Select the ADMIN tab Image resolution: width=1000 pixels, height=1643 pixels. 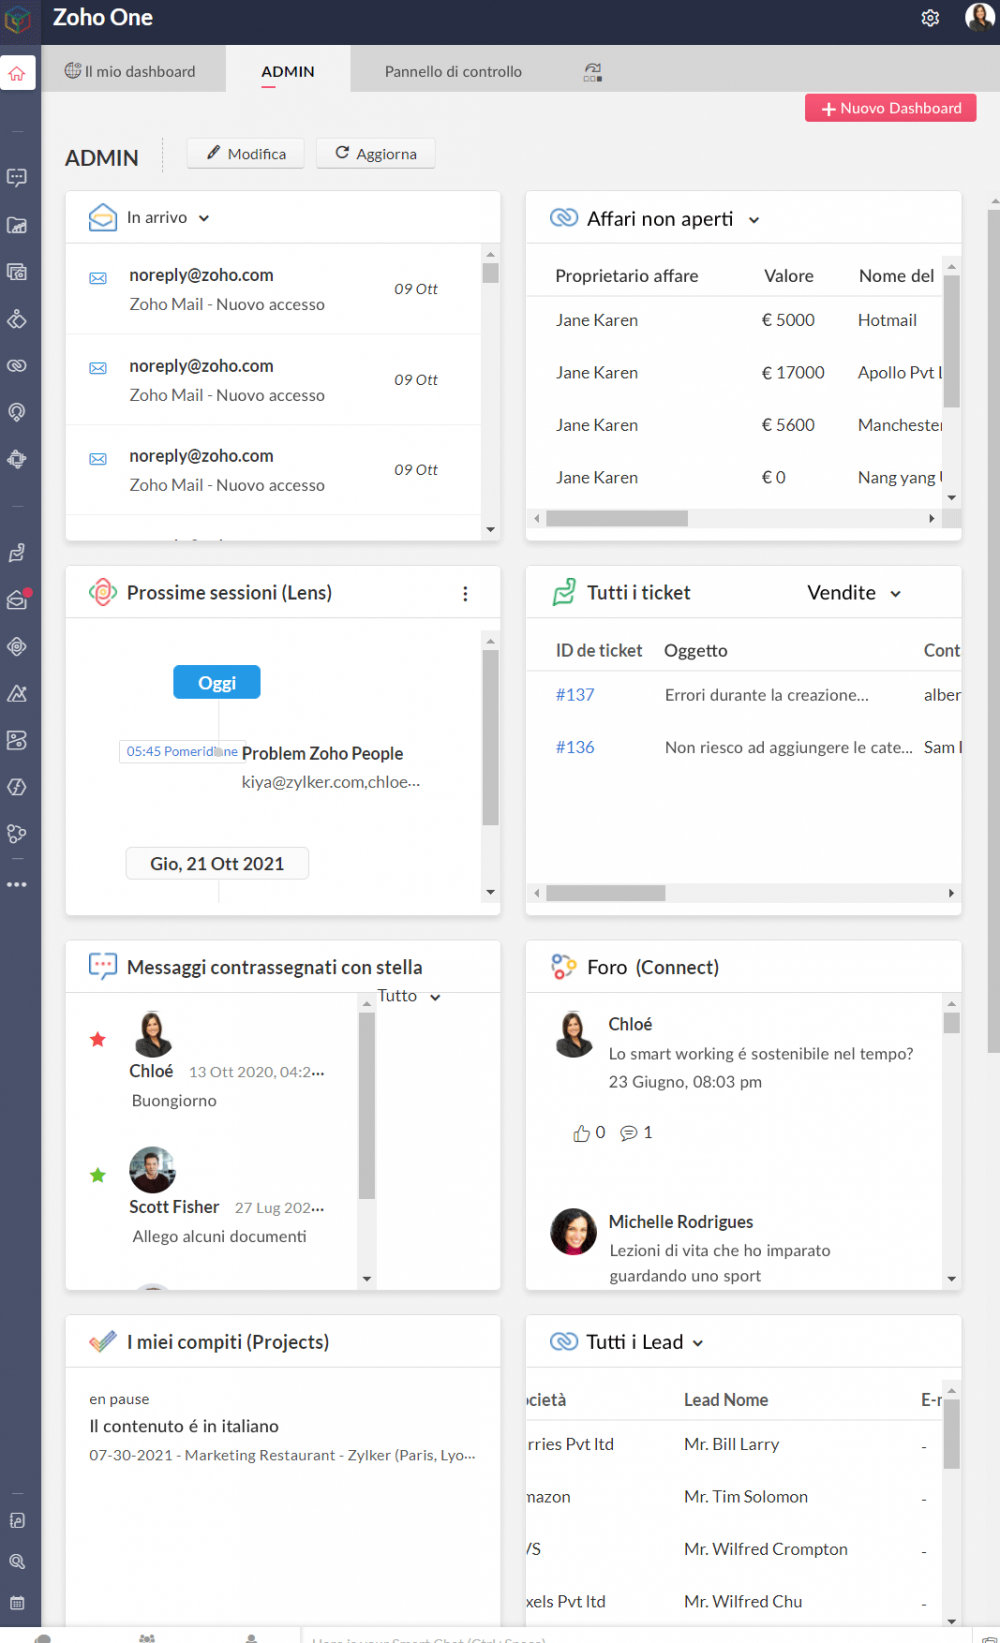(288, 71)
